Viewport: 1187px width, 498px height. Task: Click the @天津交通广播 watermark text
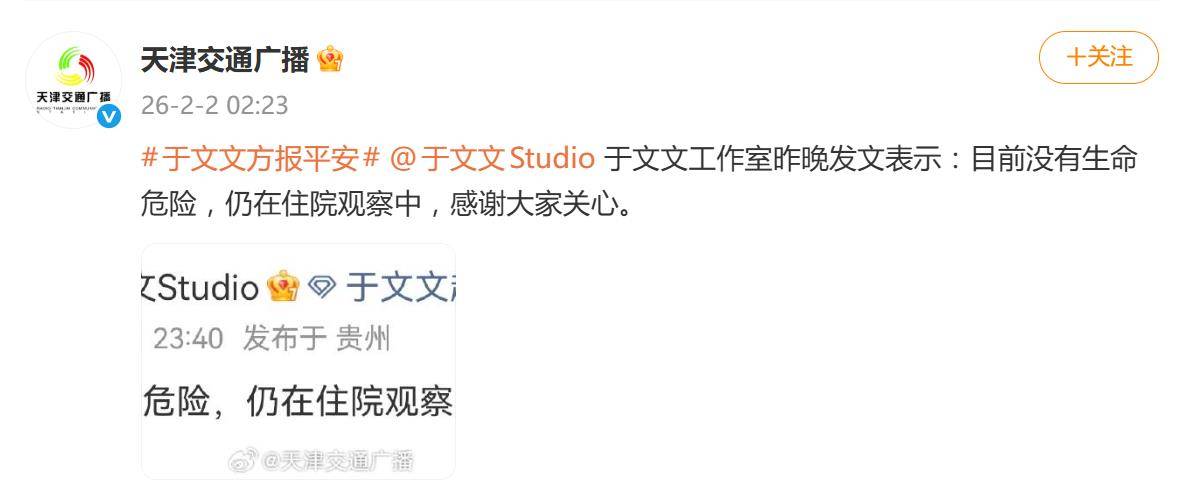click(338, 460)
